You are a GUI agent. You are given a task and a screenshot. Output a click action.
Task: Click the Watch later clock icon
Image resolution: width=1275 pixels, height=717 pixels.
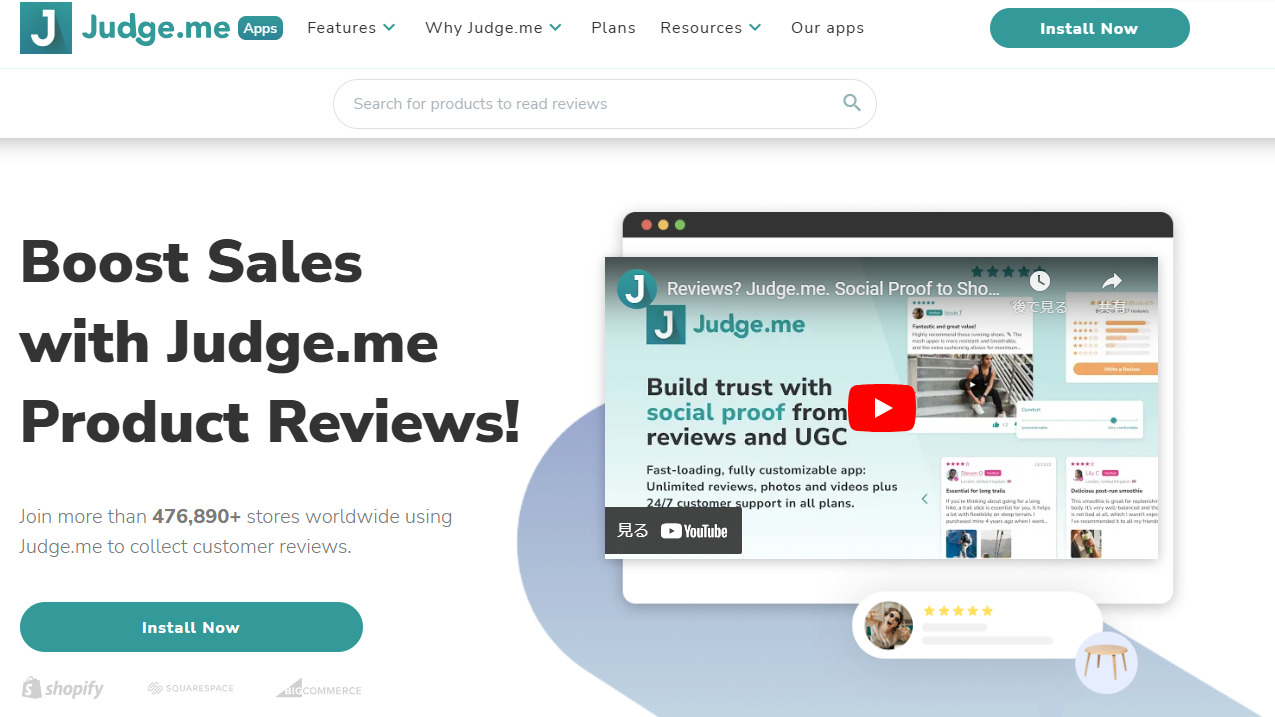1039,281
